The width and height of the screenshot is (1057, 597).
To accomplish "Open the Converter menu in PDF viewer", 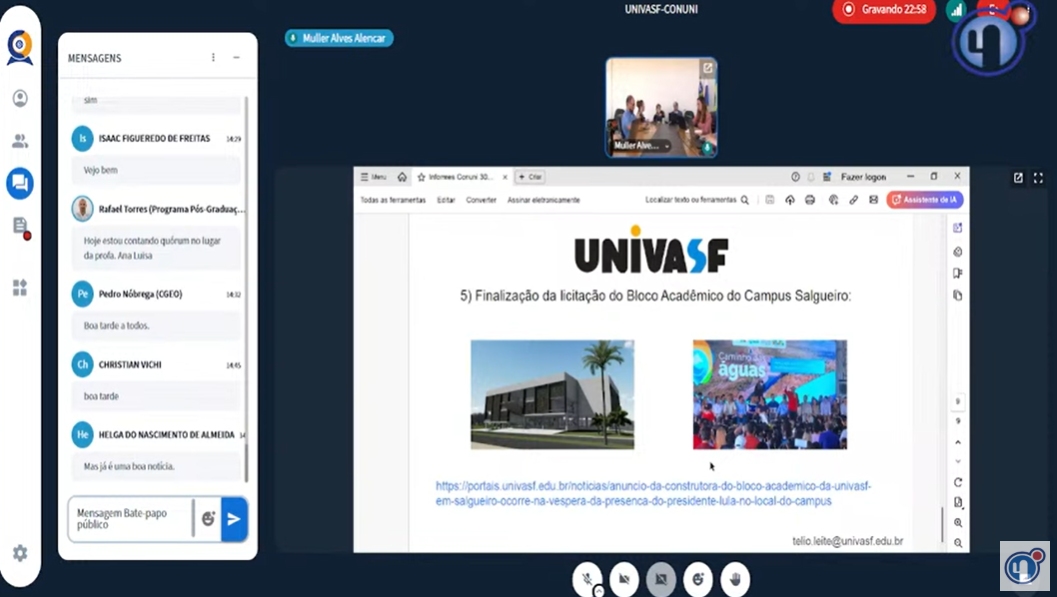I will click(481, 200).
